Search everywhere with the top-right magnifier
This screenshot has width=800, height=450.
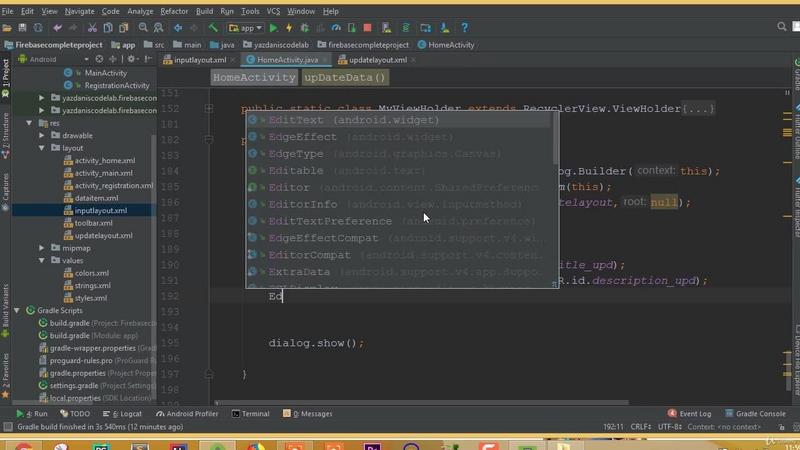pyautogui.click(x=782, y=27)
